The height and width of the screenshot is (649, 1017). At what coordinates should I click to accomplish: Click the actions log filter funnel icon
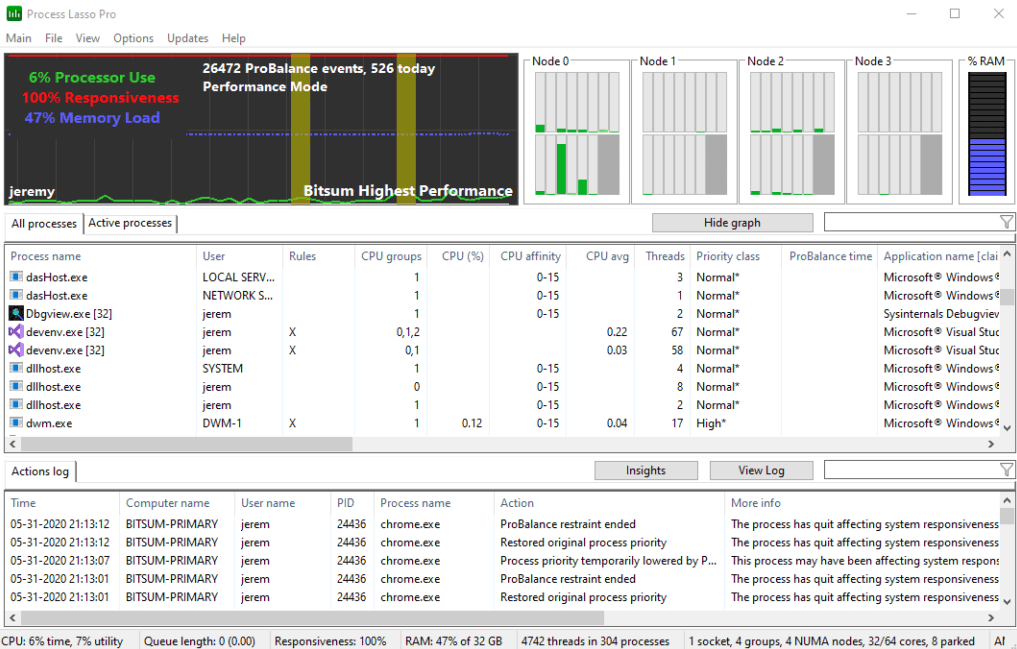coord(1005,470)
